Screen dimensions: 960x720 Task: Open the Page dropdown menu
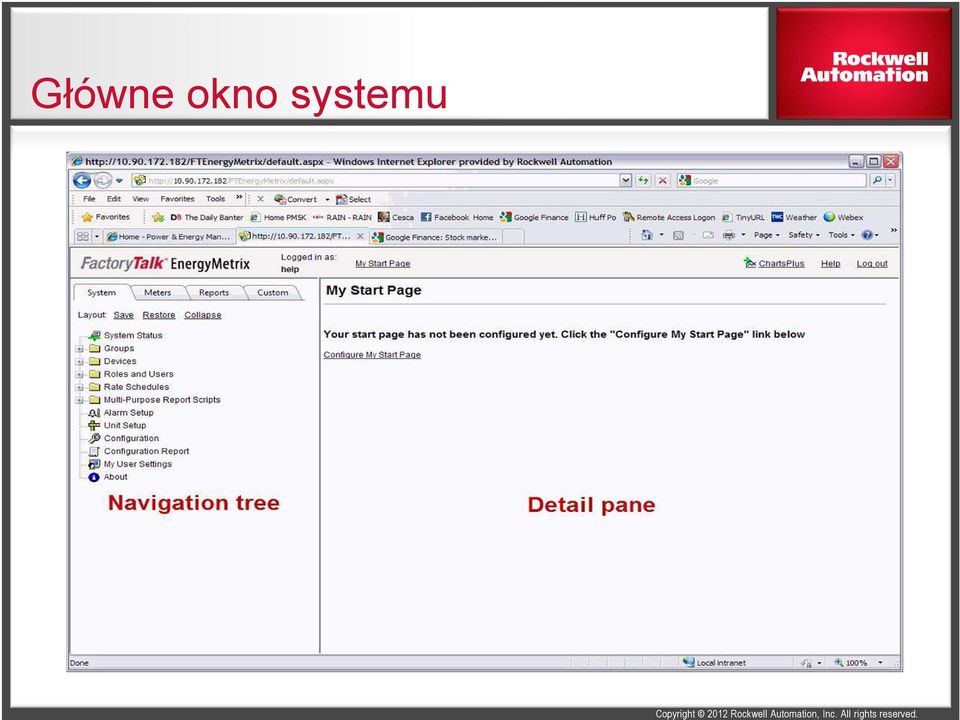tap(767, 235)
